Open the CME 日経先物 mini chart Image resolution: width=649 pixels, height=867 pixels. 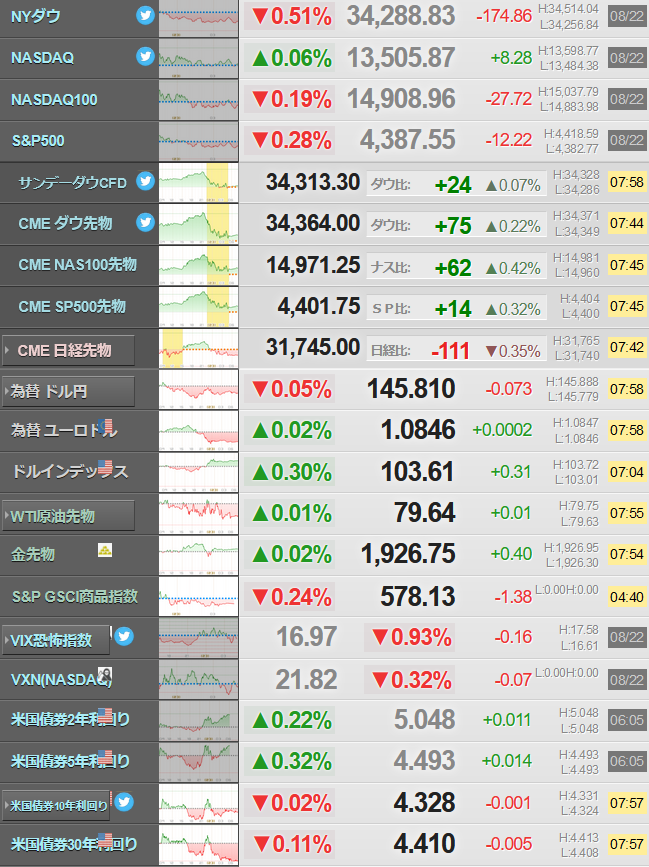(x=198, y=348)
